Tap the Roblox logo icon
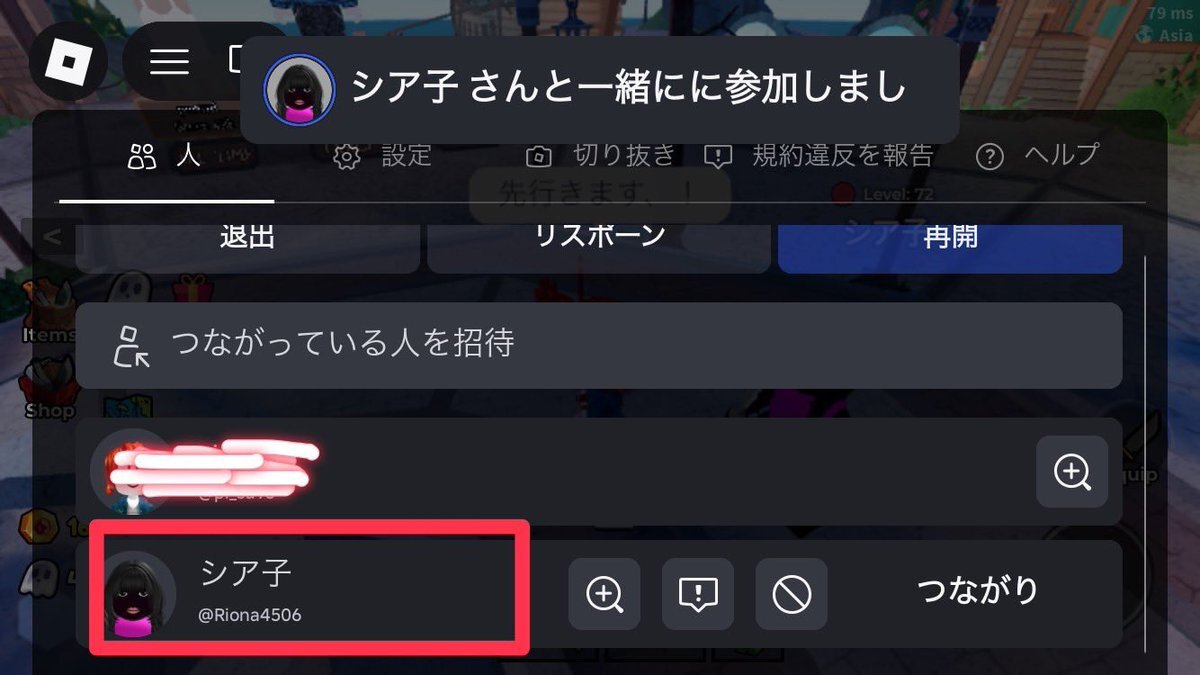The height and width of the screenshot is (675, 1200). click(68, 61)
